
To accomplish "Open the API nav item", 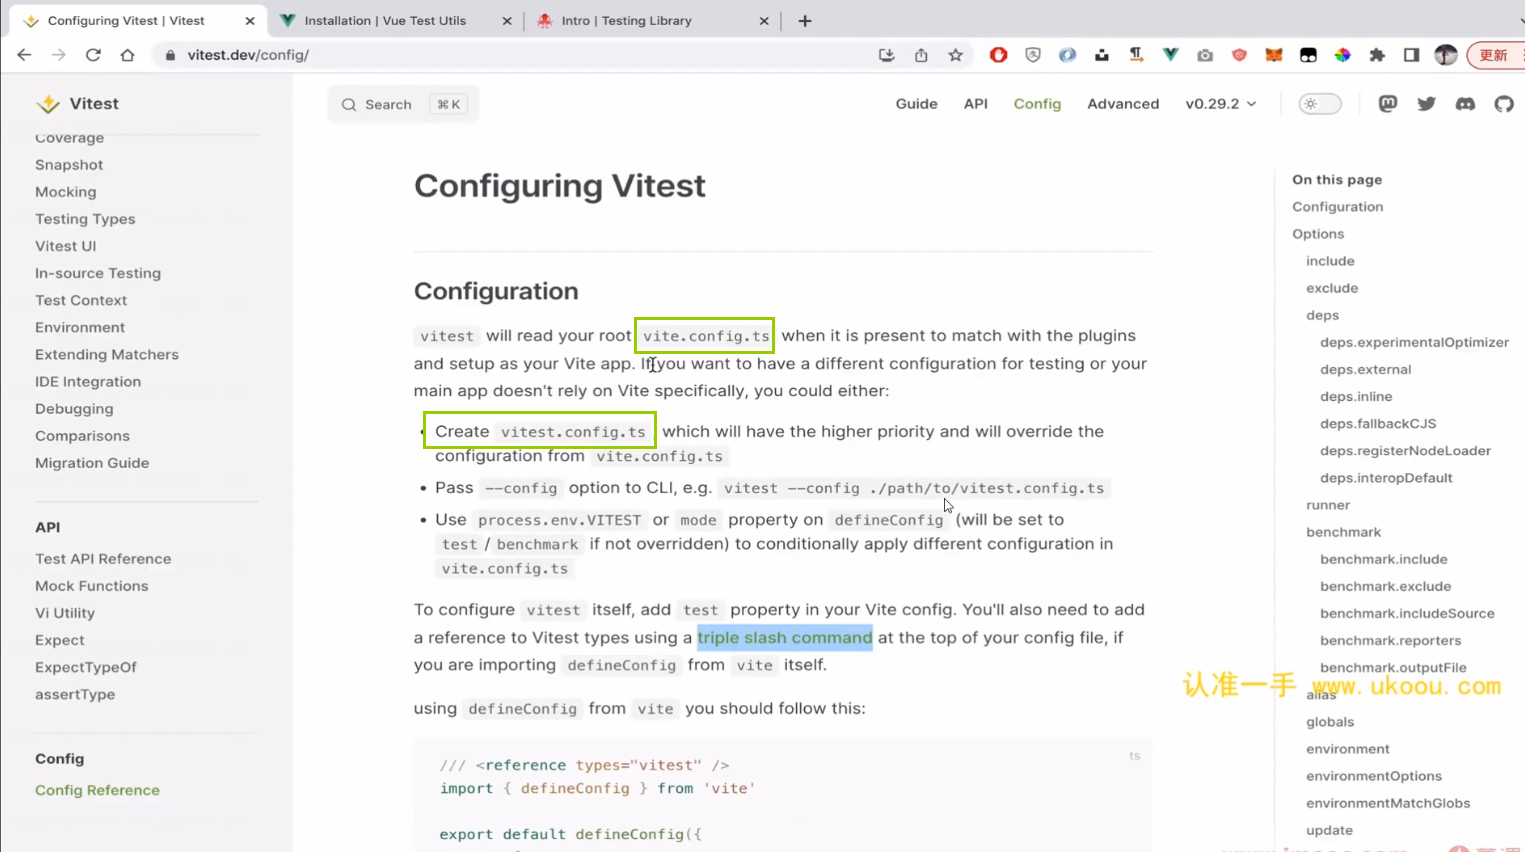I will 975,104.
